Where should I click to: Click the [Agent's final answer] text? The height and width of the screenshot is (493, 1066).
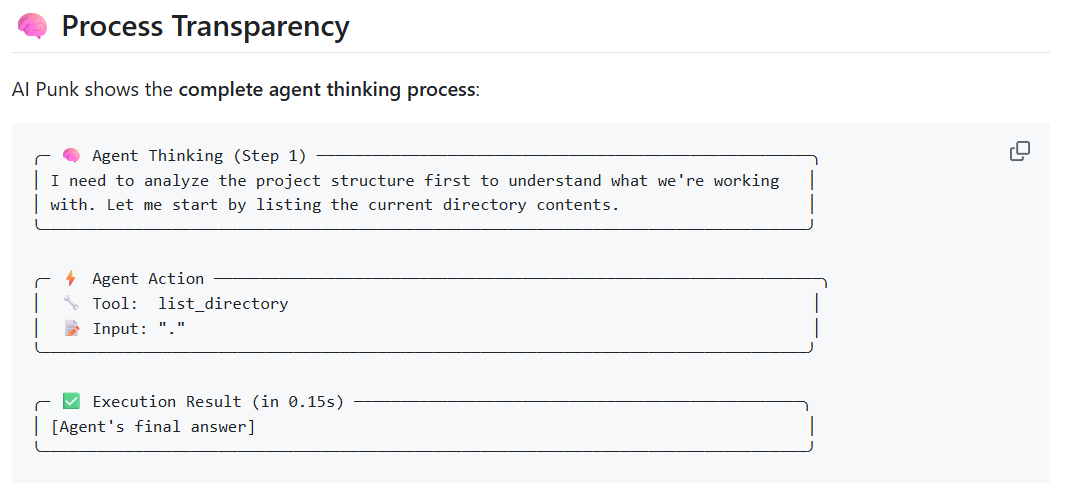click(x=153, y=427)
